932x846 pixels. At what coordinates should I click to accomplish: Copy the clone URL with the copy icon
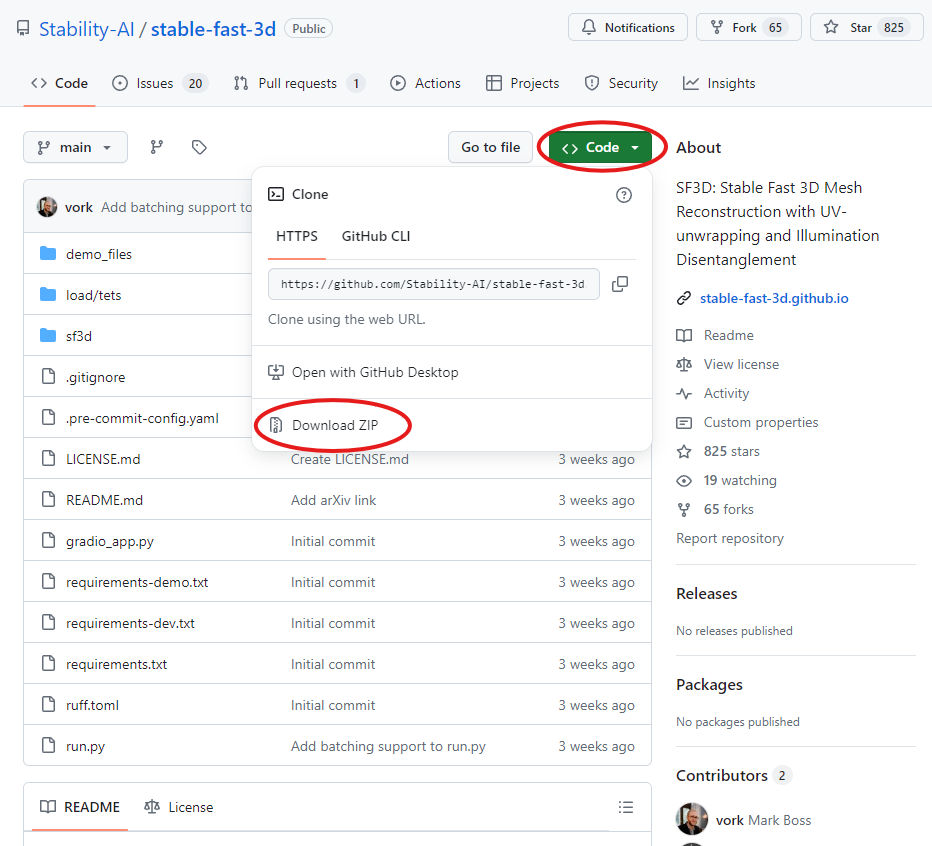pos(620,284)
